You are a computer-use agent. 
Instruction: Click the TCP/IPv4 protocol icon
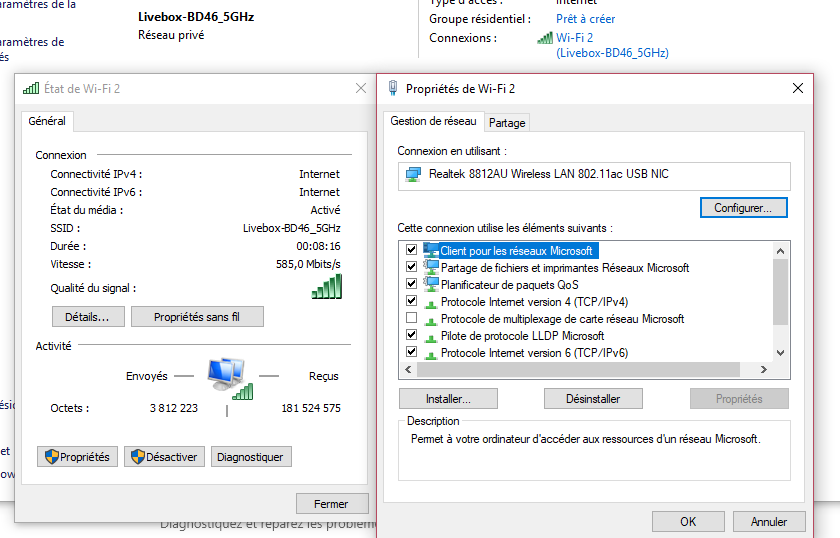tap(430, 304)
